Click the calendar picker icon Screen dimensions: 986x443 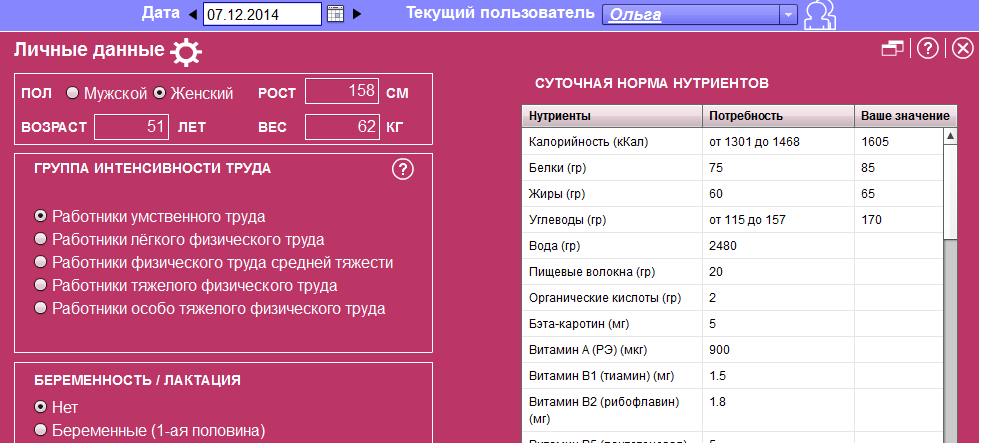(x=336, y=14)
